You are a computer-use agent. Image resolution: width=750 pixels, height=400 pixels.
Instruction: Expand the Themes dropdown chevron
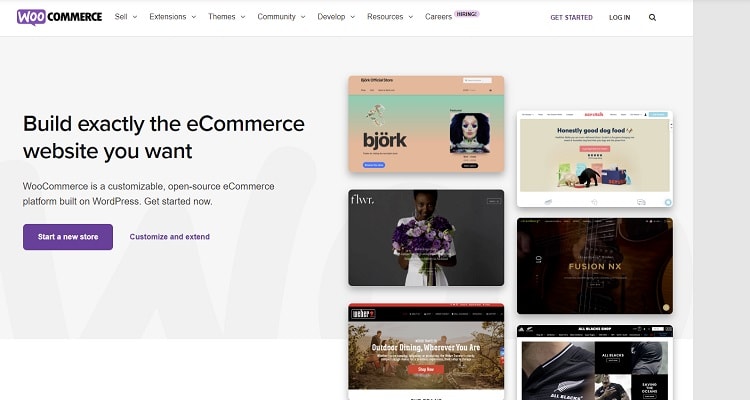point(243,17)
